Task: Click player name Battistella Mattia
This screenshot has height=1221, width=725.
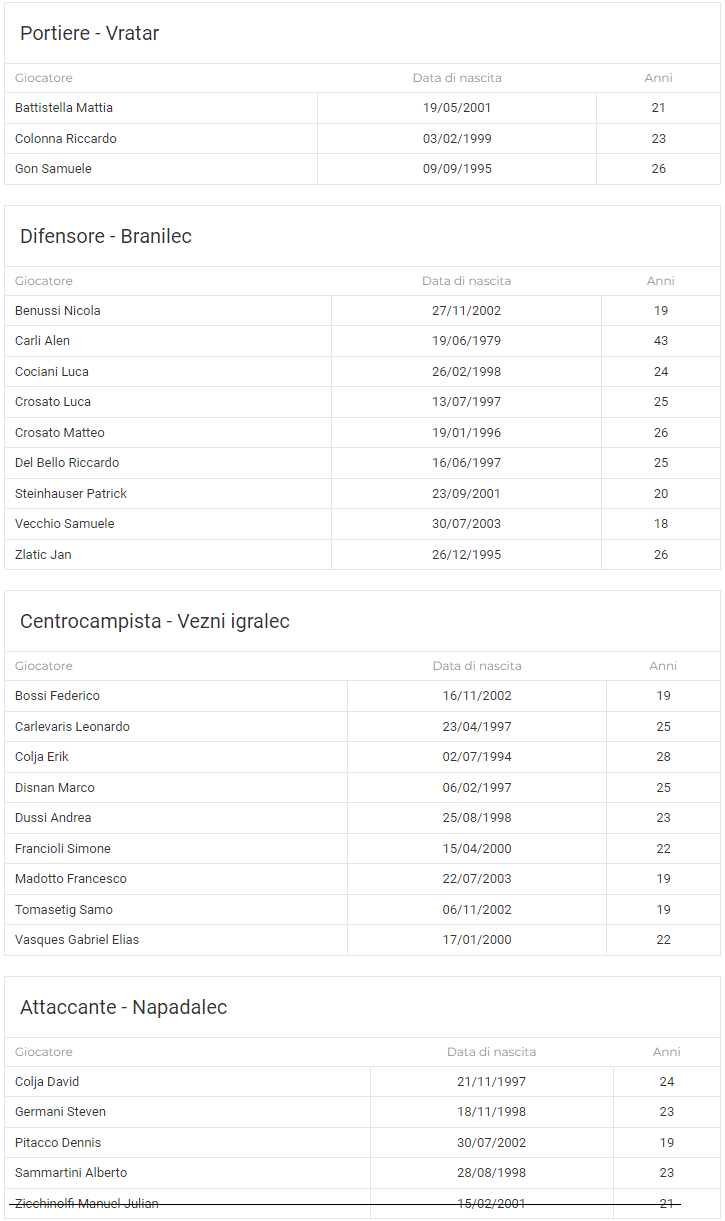Action: click(x=64, y=108)
